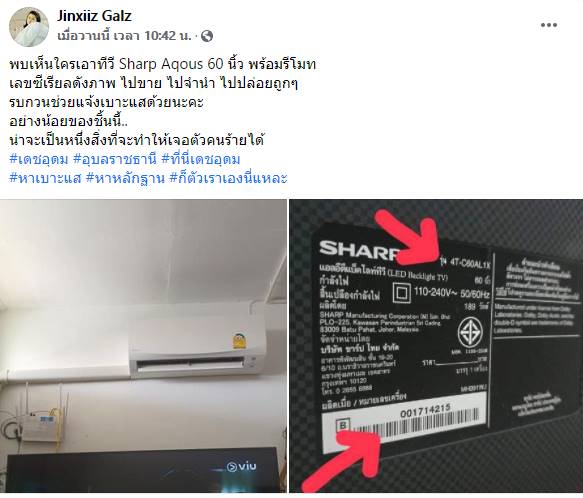Click the Jinxiiz Galz profile picture
Screen dimensions: 583x498
29,27
